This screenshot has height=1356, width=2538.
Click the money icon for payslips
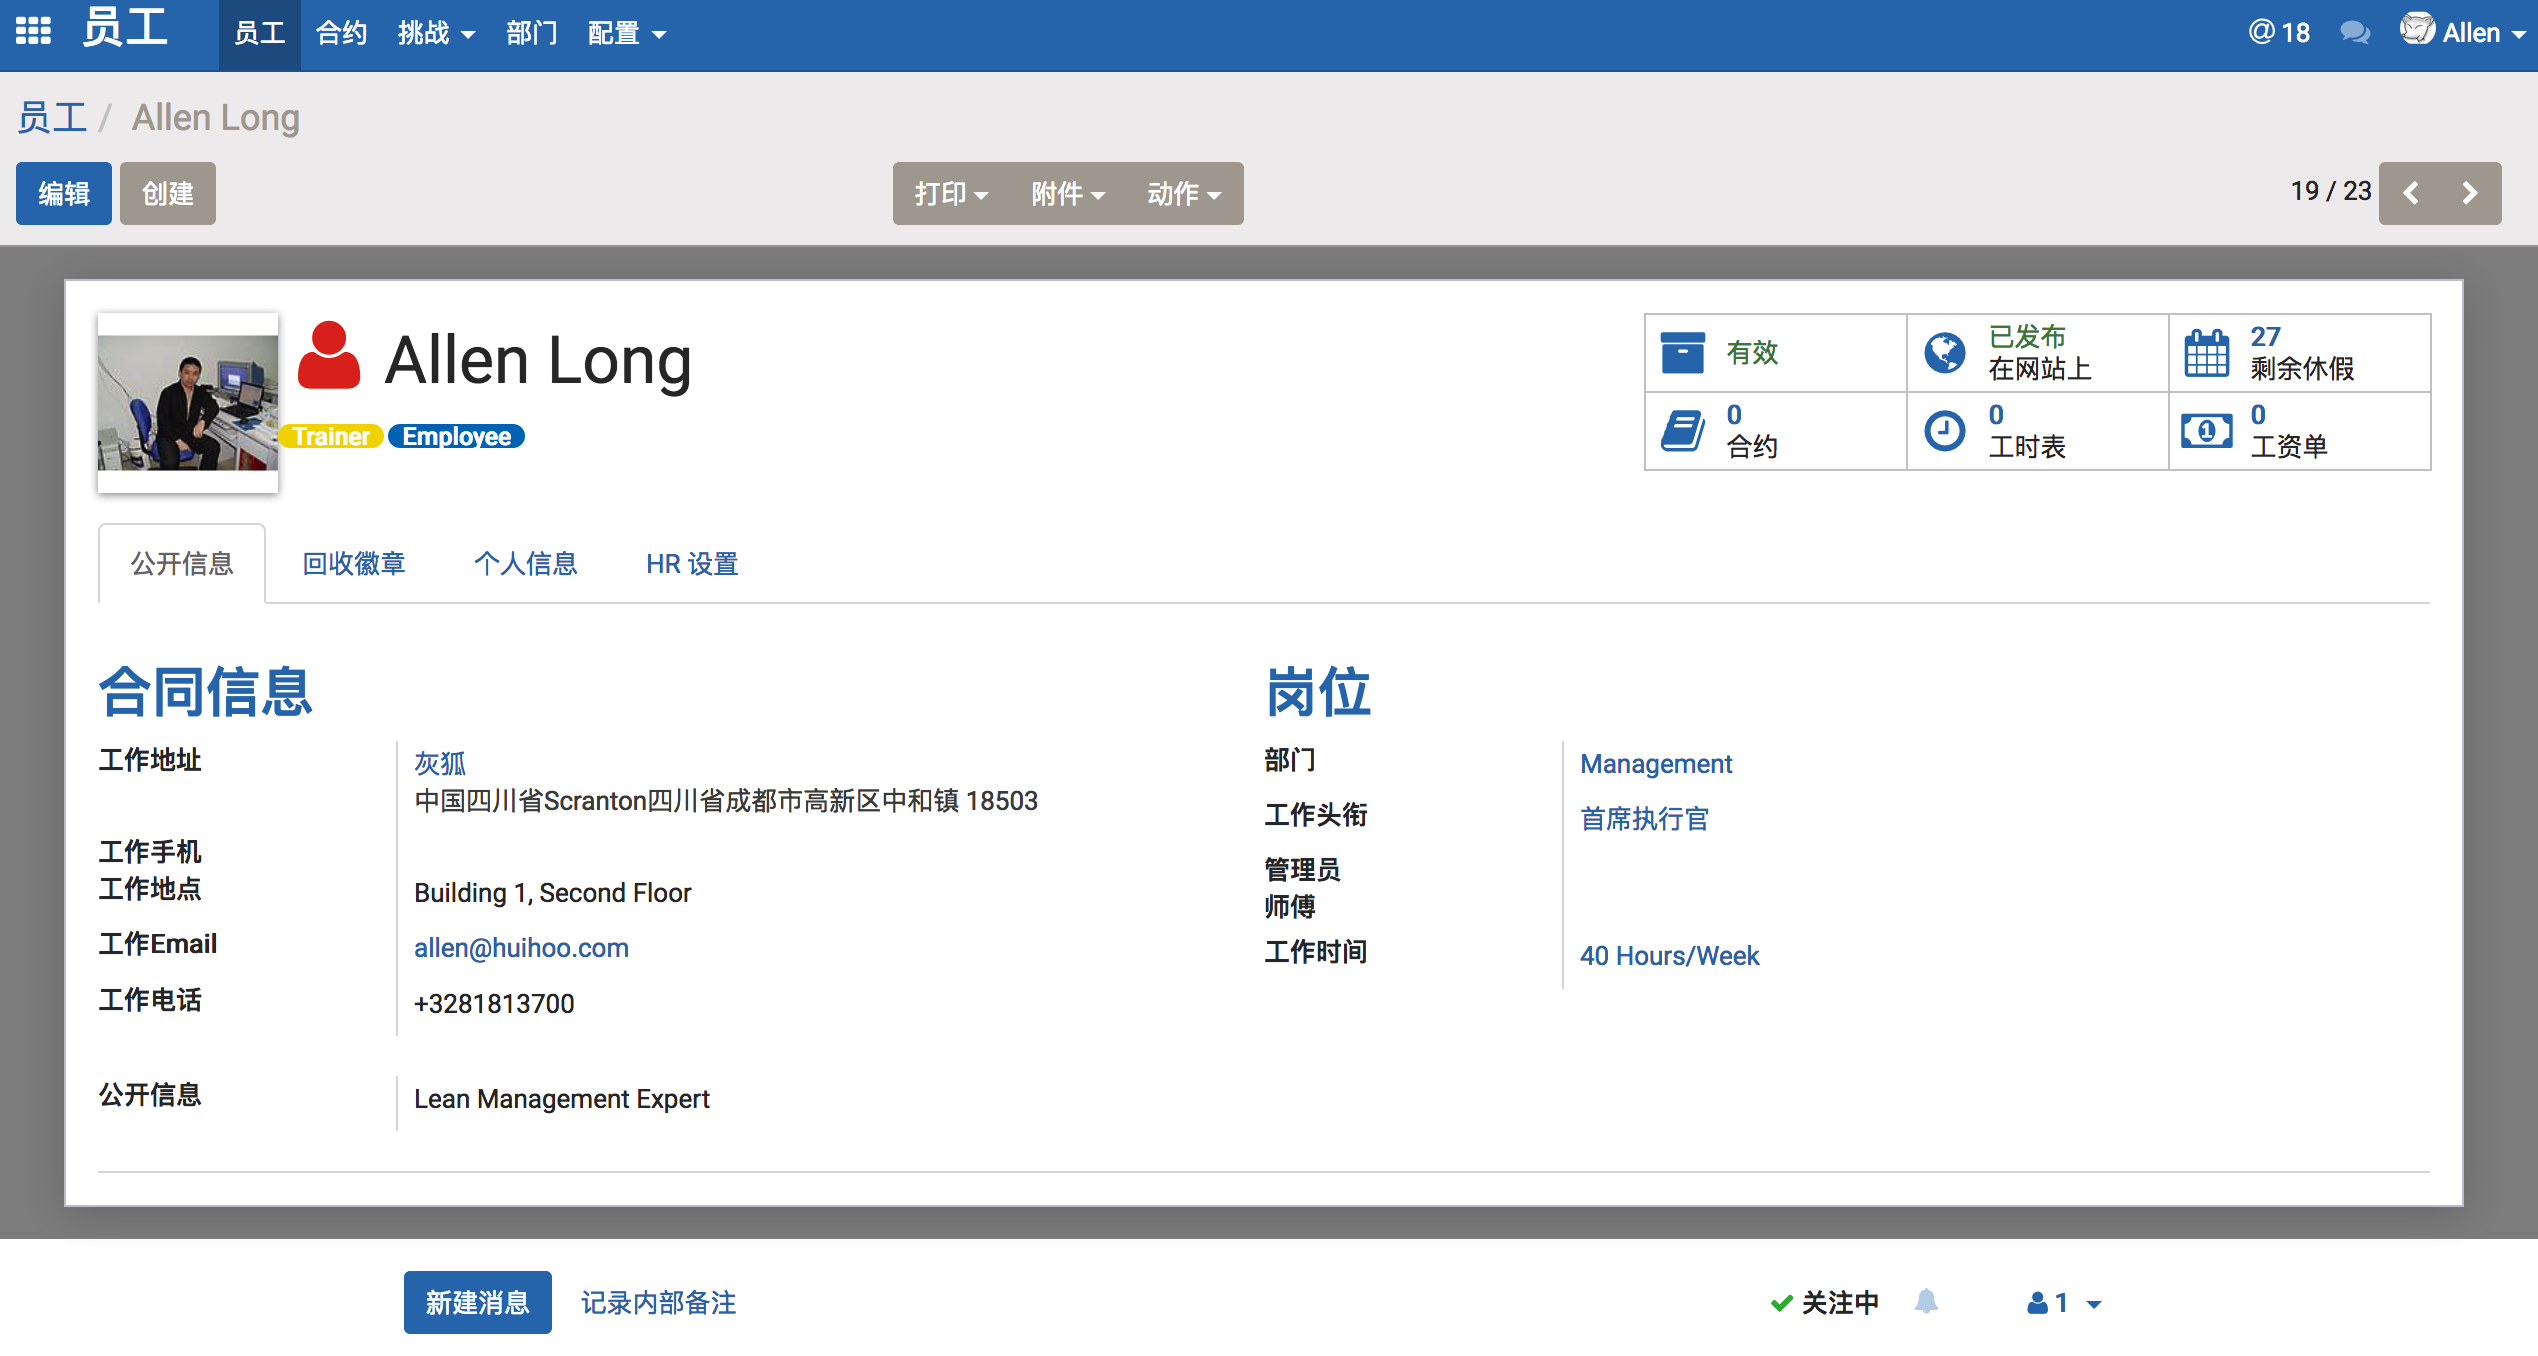[x=2206, y=431]
